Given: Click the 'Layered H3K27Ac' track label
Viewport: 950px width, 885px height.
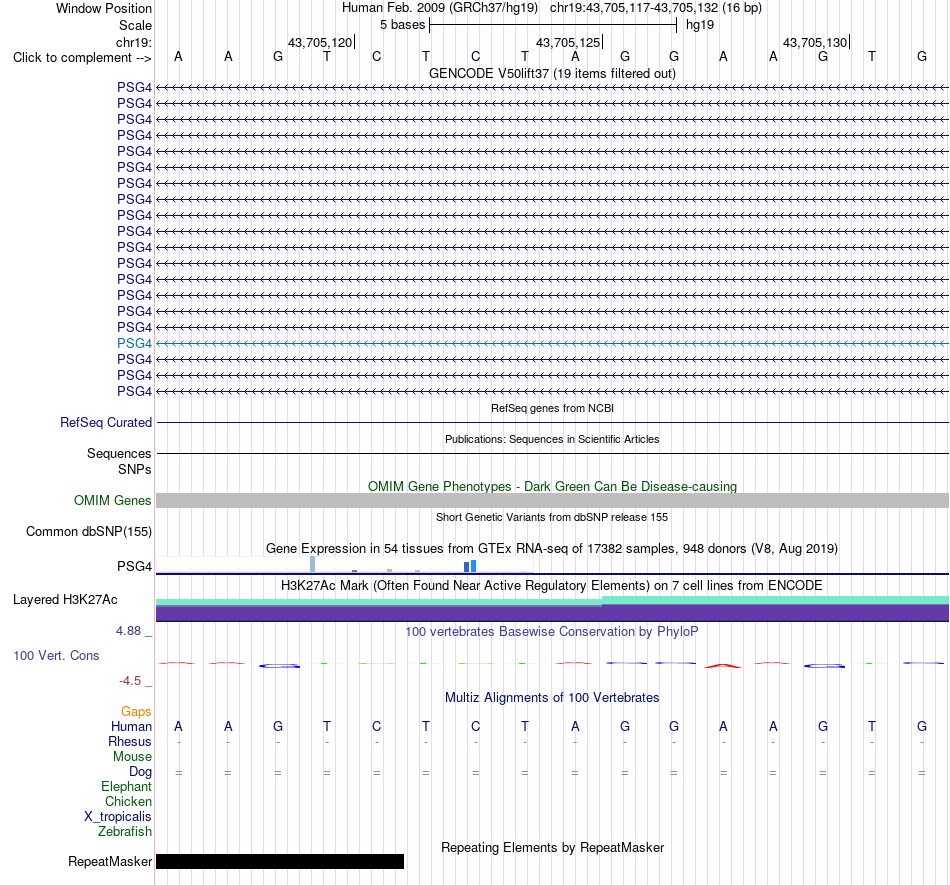Looking at the screenshot, I should (65, 600).
